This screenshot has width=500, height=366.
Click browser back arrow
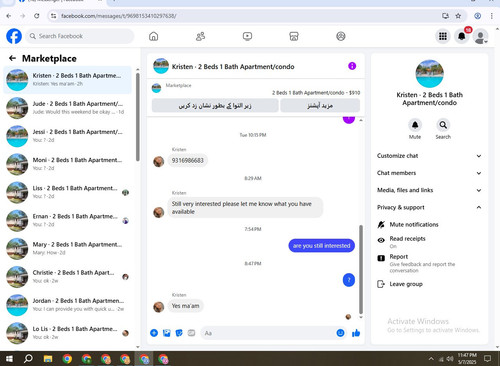coord(9,16)
